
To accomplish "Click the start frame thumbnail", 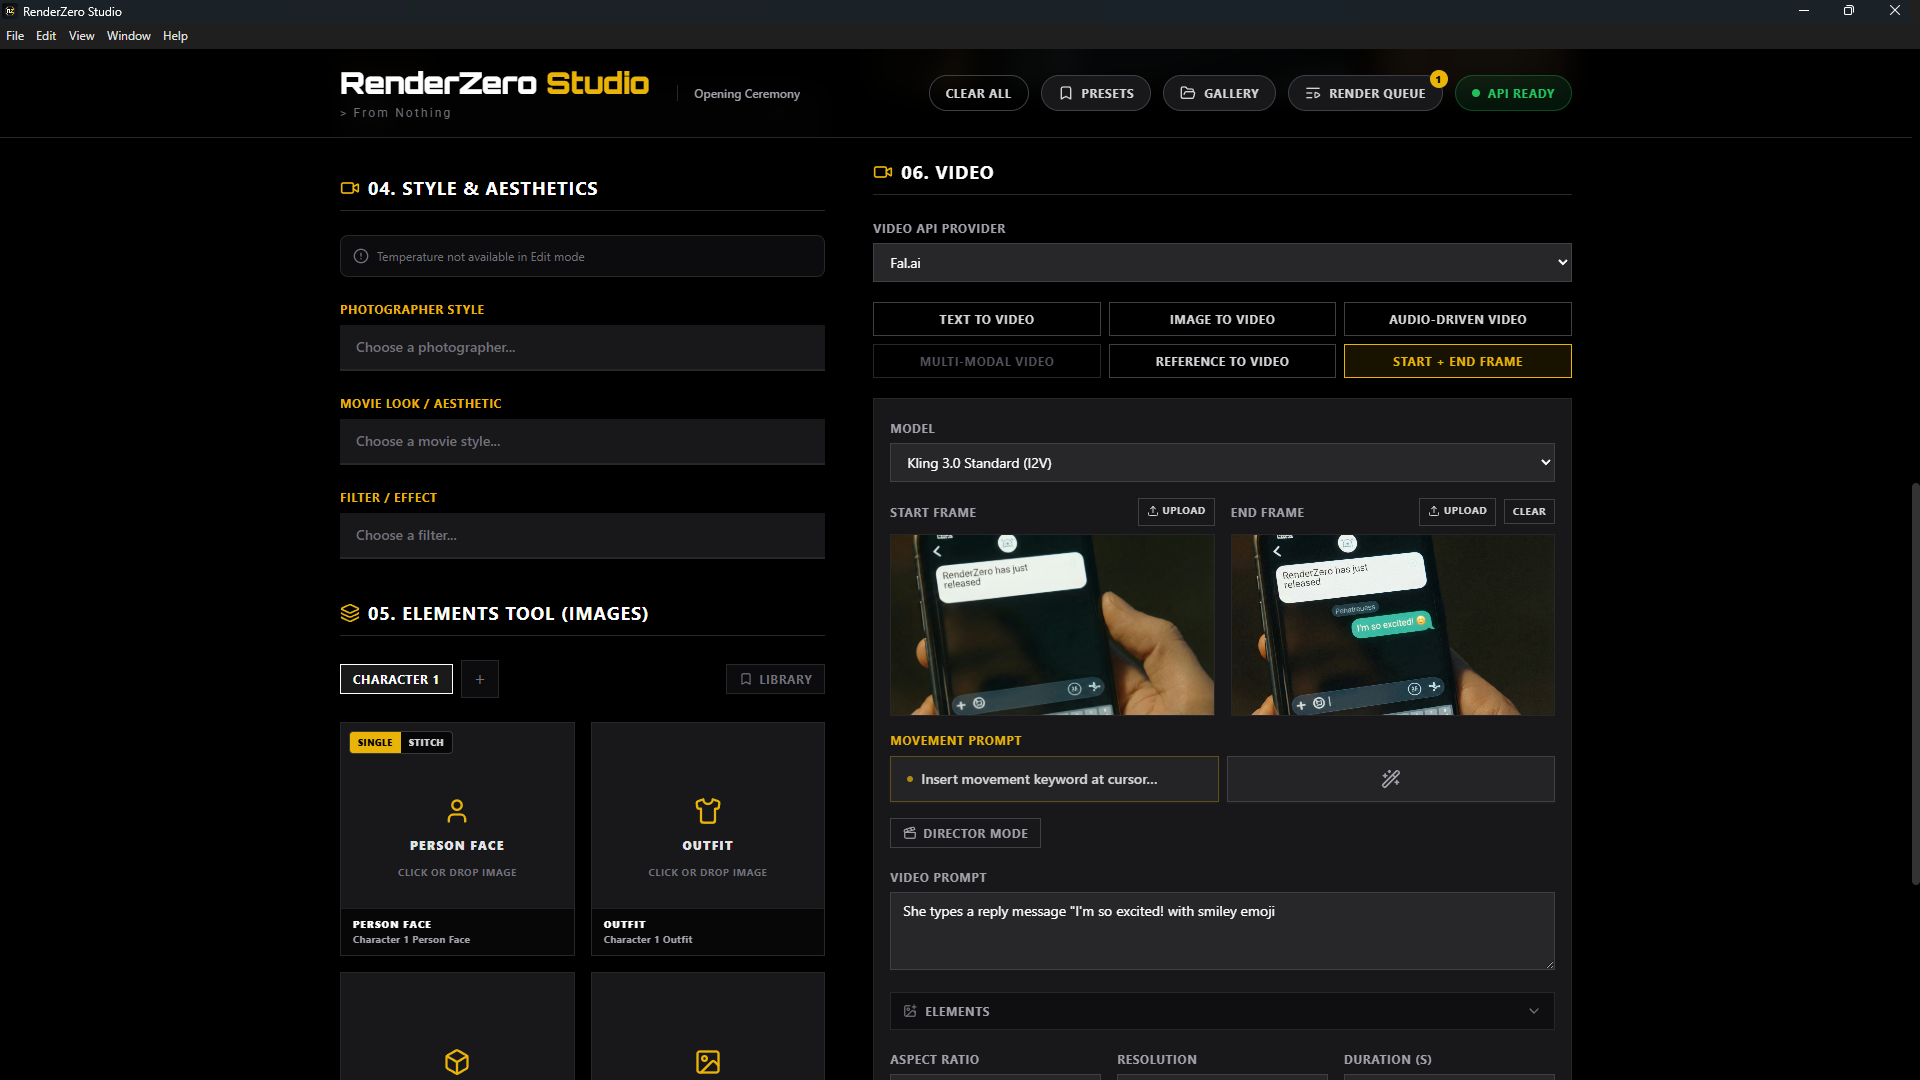I will click(1051, 625).
